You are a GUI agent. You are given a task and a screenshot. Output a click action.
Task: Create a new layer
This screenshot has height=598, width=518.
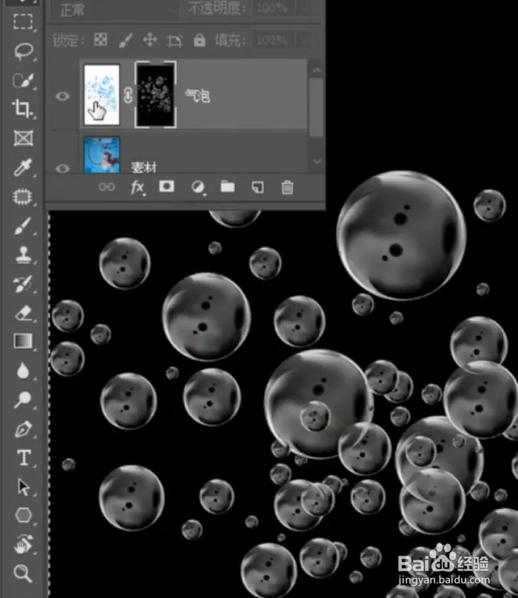pos(257,187)
